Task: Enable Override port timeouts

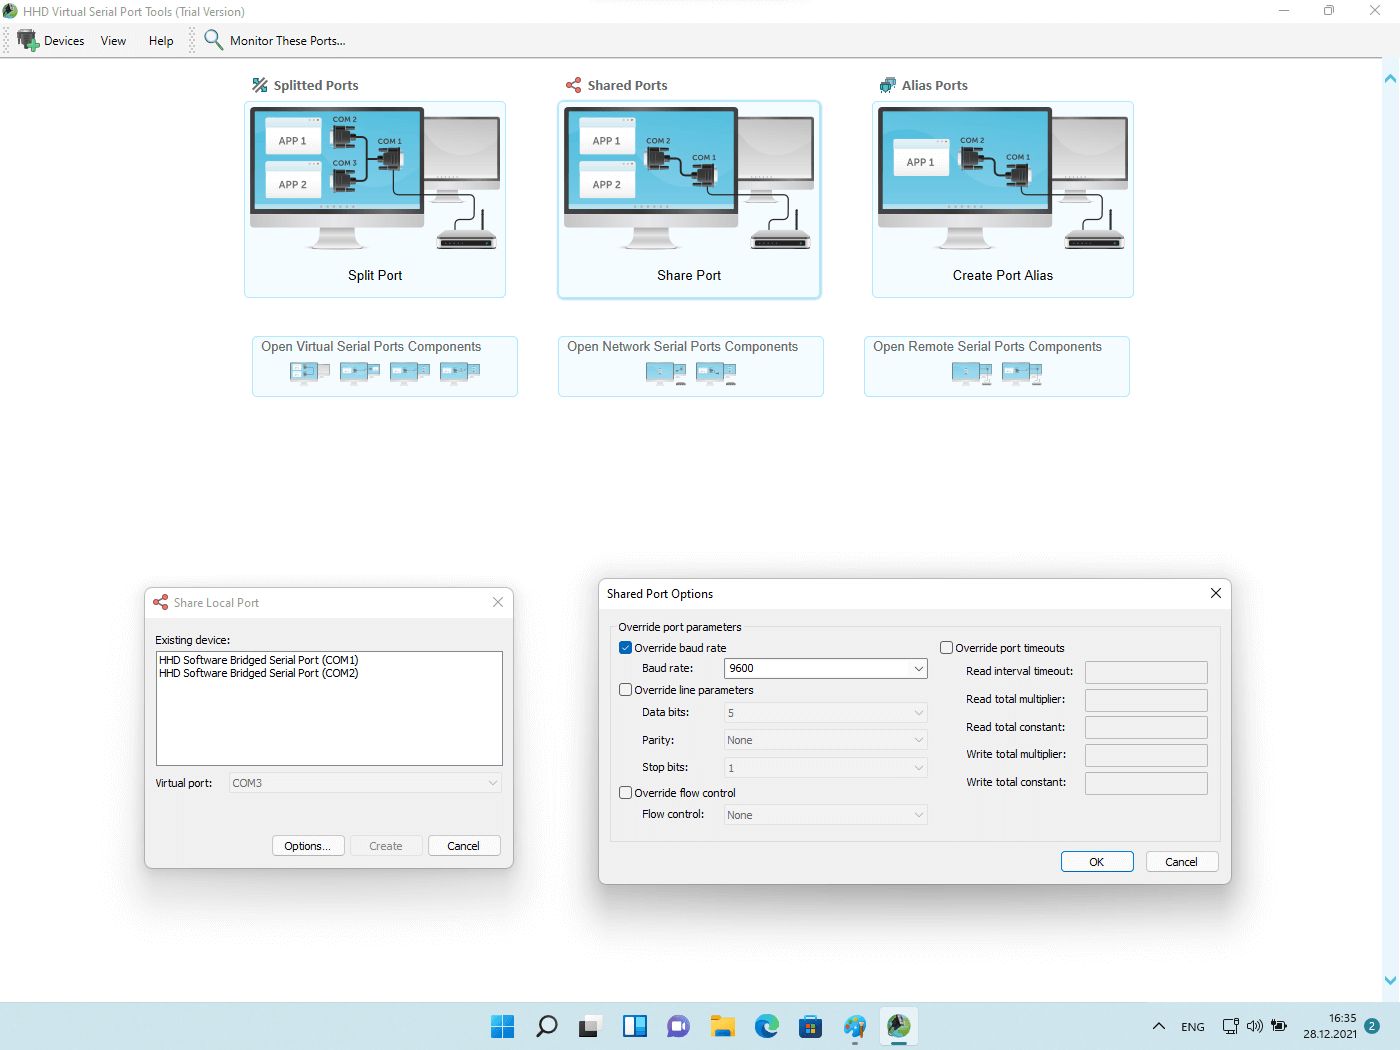Action: point(946,647)
